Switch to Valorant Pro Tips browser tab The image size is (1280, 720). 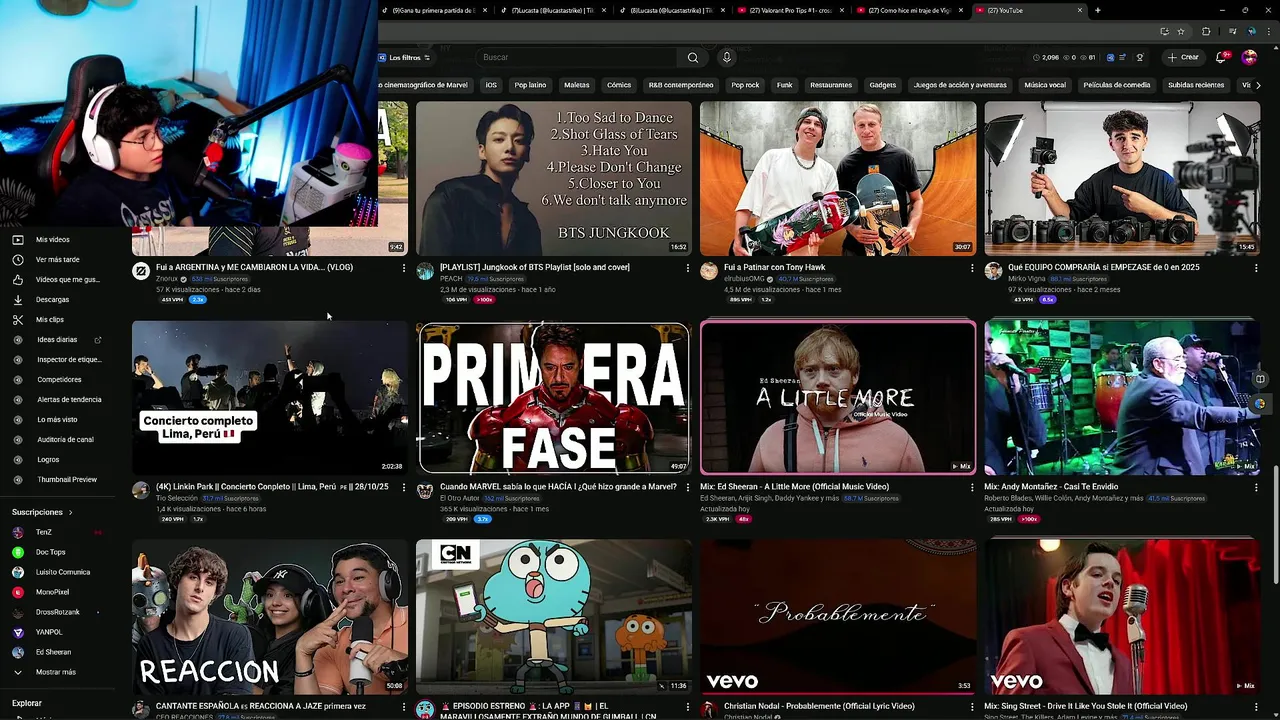point(790,10)
